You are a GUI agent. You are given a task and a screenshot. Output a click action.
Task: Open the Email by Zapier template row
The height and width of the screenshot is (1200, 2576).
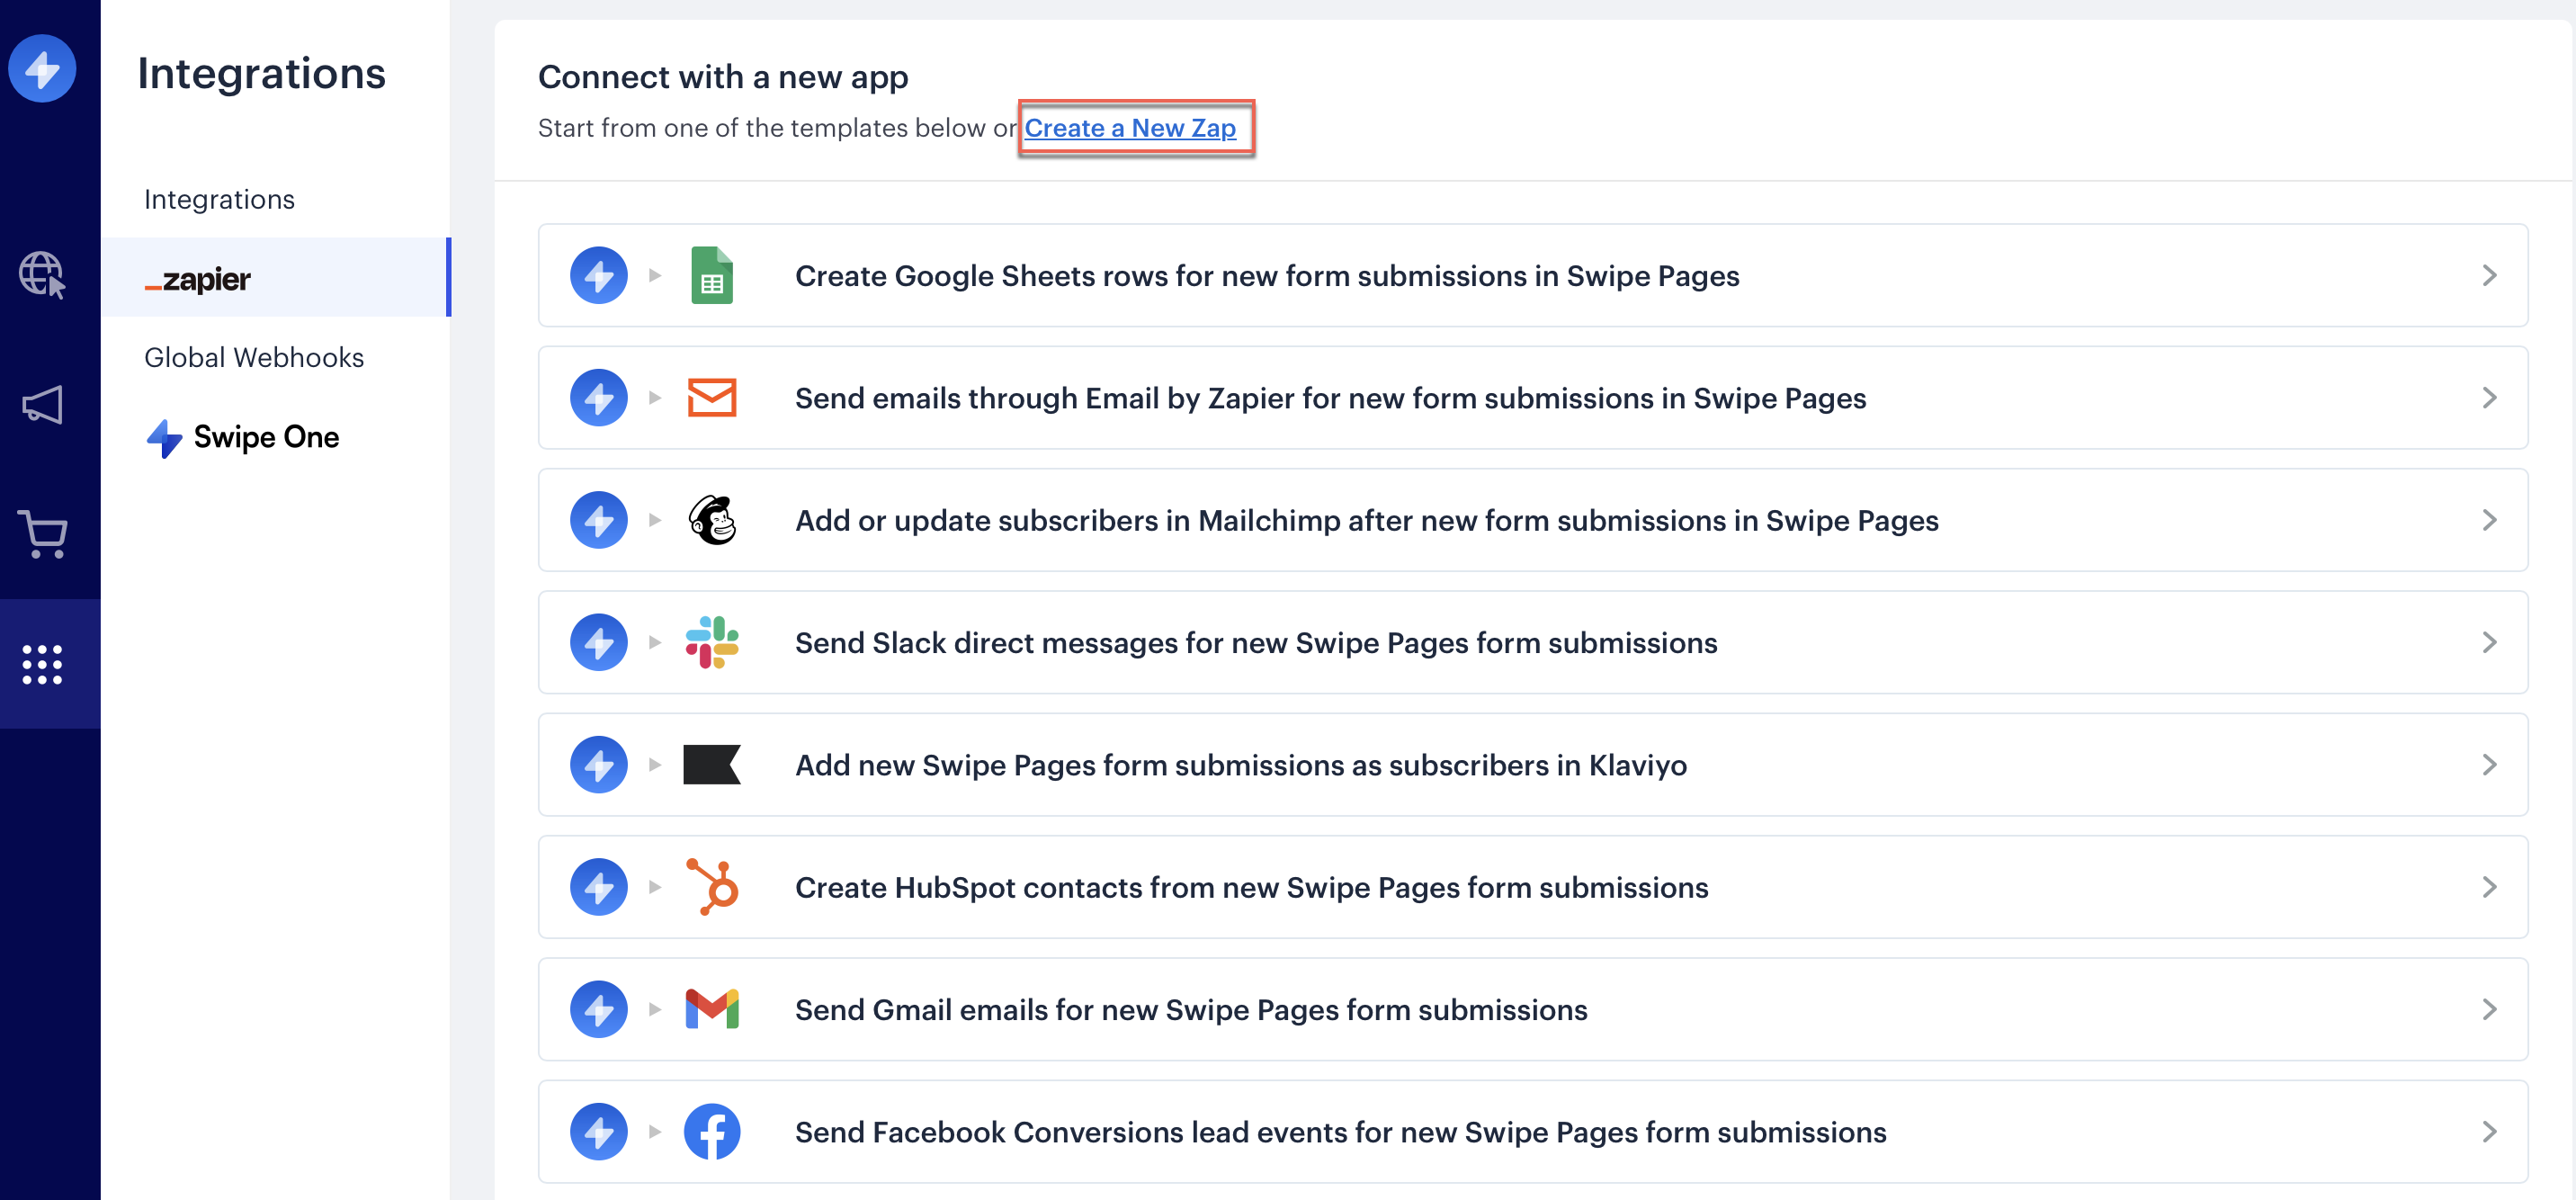pyautogui.click(x=2489, y=398)
